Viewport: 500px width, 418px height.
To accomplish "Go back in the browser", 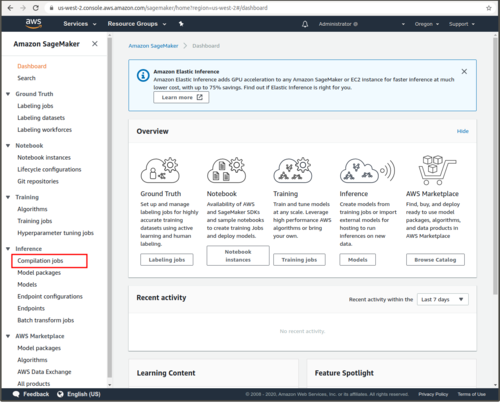I will [x=10, y=8].
